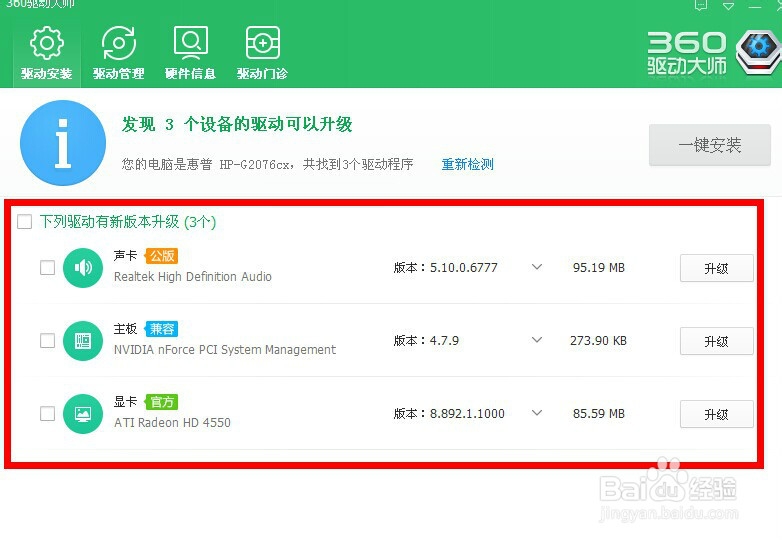Click the 下列驱动有新版本升级 (3个) label

[x=128, y=221]
